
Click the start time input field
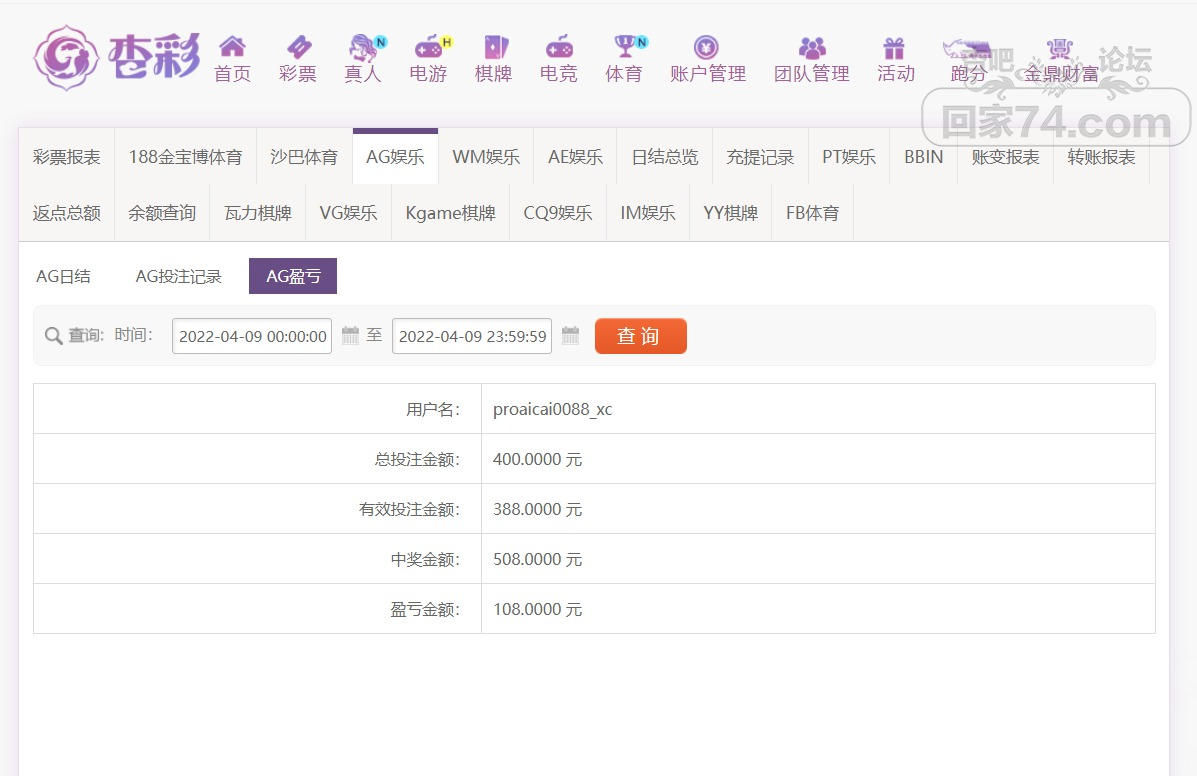coord(252,336)
